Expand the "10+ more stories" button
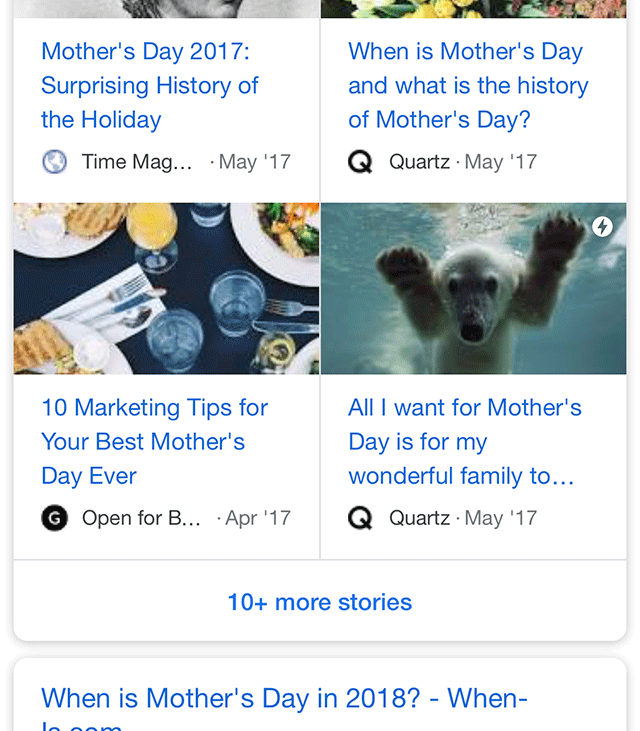Screen dimensions: 640x731 tap(320, 602)
